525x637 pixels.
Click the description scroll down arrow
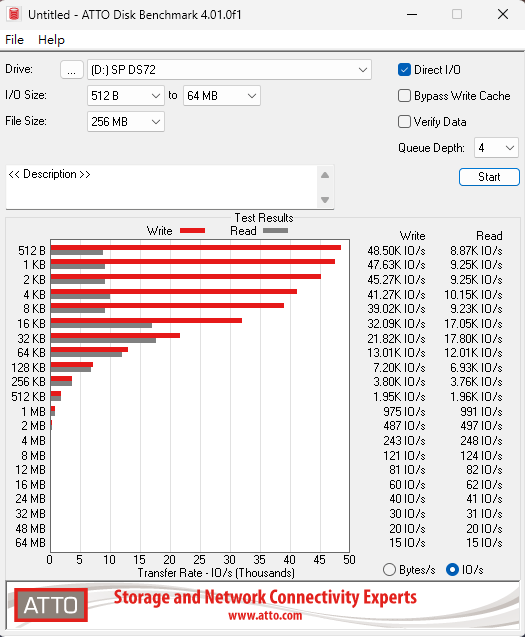point(325,199)
